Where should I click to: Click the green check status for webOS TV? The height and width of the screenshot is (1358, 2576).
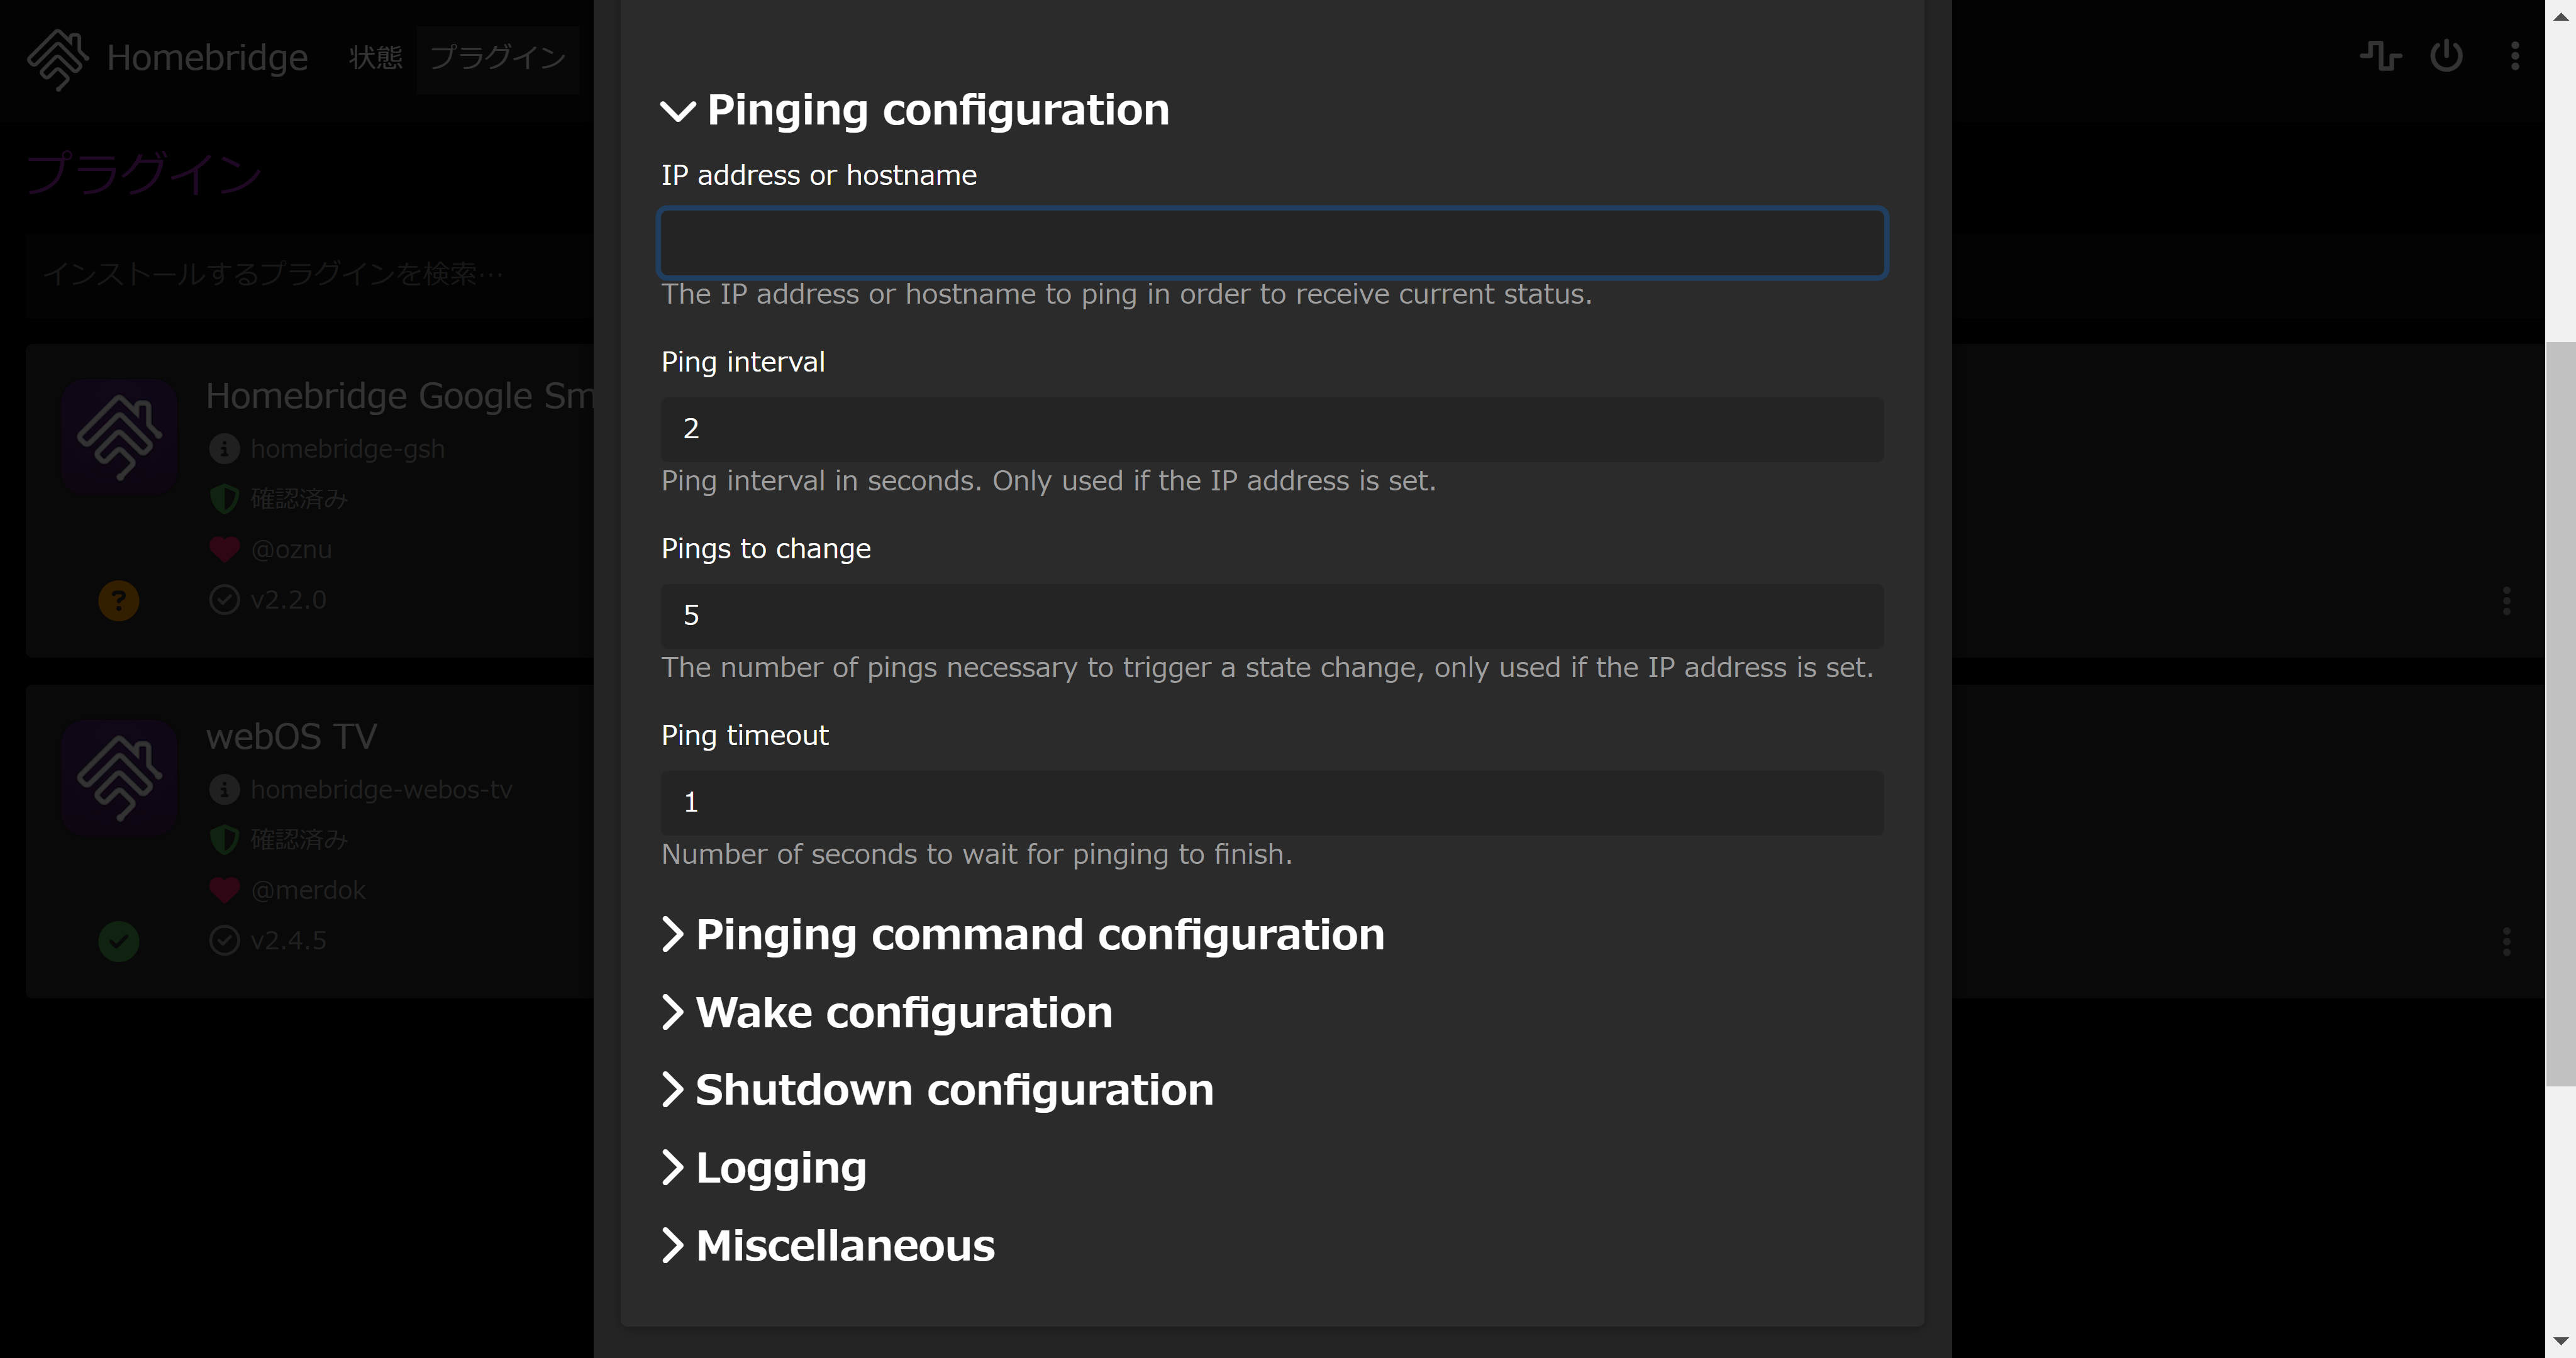119,941
